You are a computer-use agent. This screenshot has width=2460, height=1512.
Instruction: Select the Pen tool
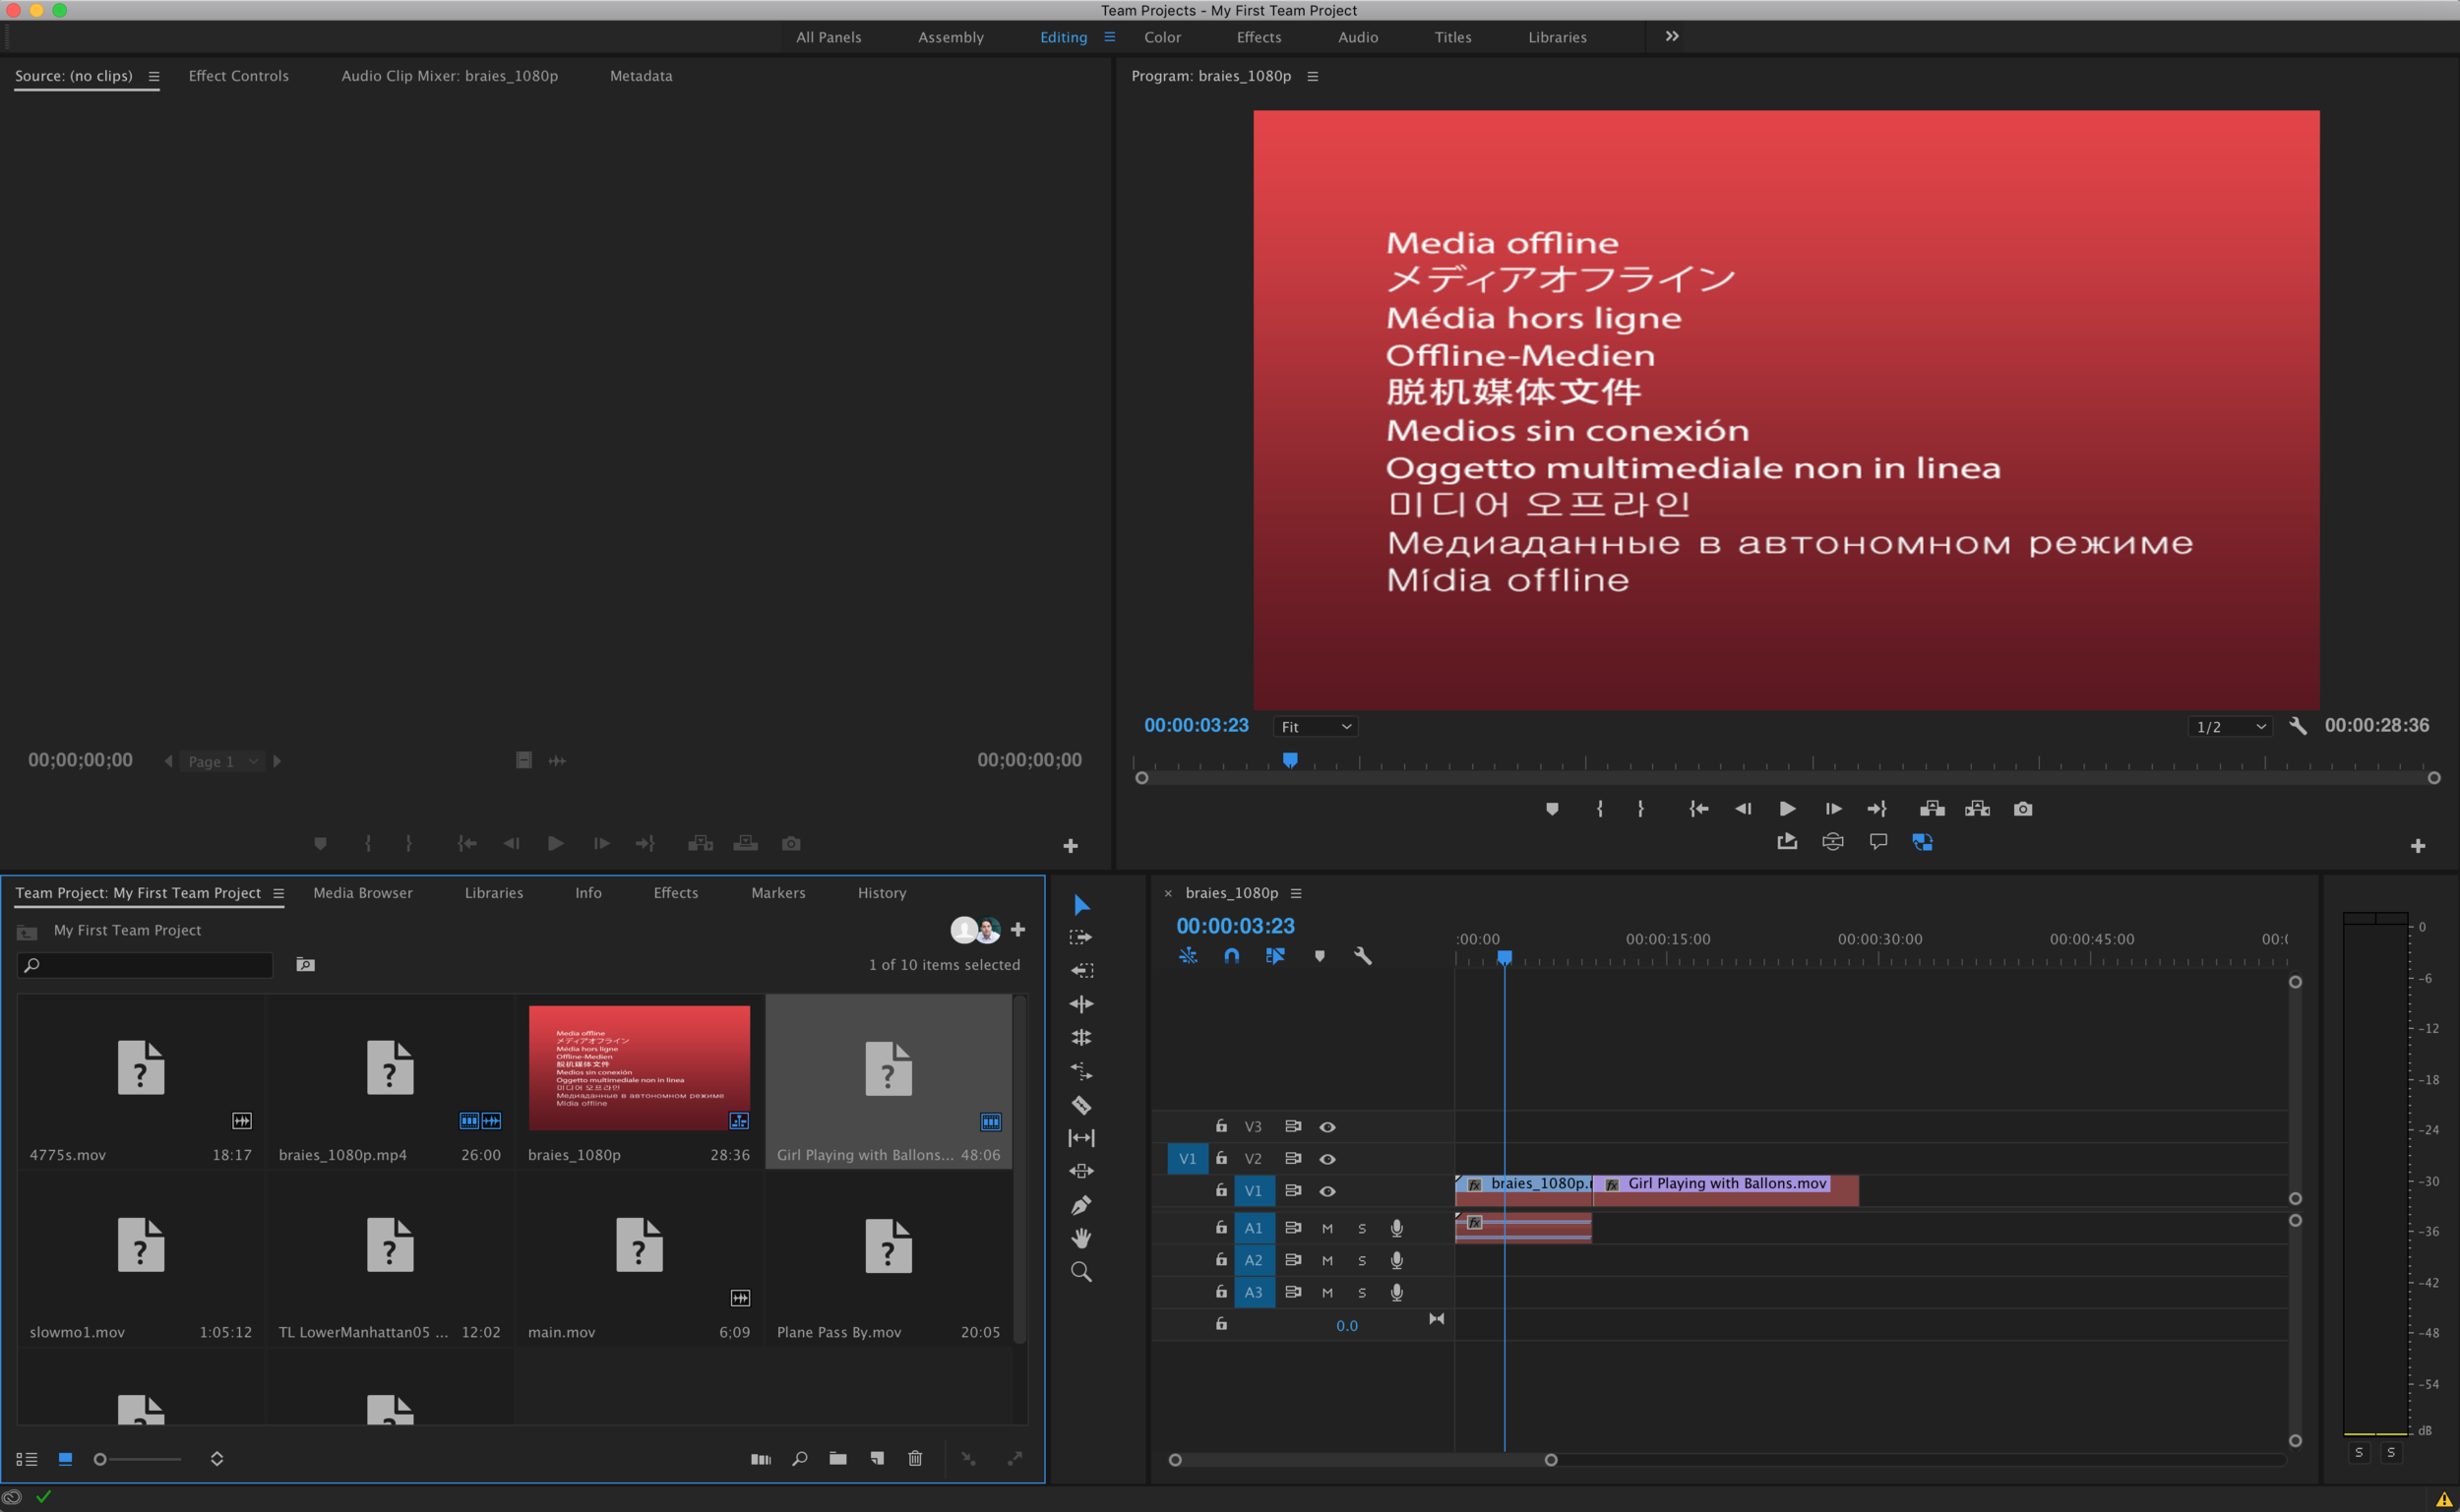[x=1081, y=1205]
